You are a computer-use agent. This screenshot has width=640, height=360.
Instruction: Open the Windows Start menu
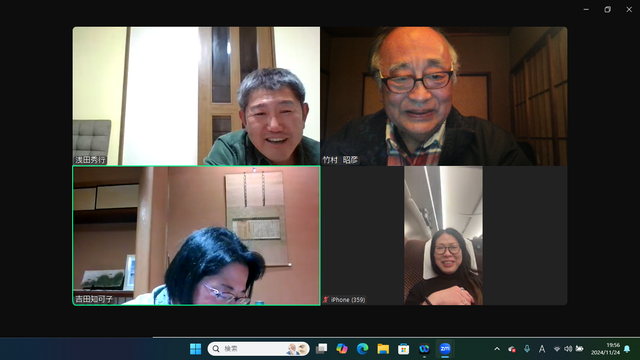pyautogui.click(x=196, y=349)
